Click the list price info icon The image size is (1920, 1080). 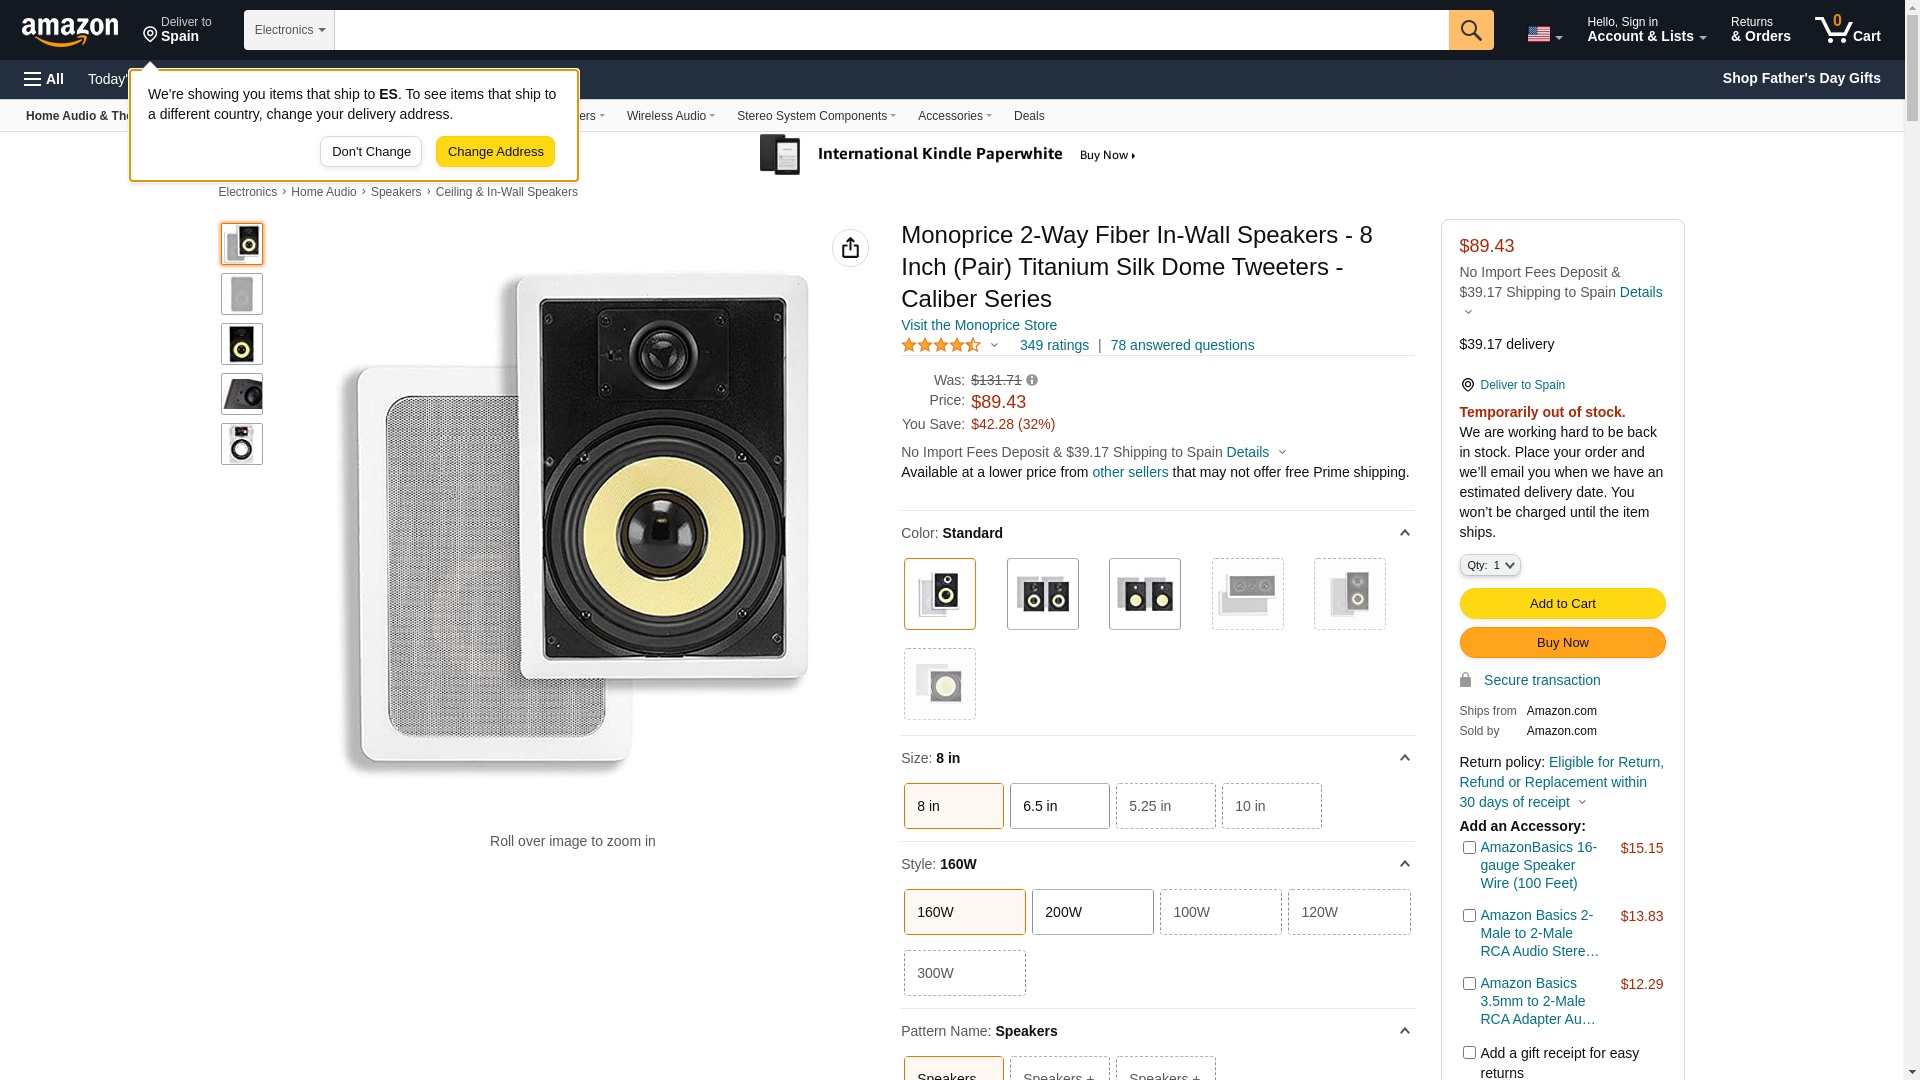point(1032,380)
